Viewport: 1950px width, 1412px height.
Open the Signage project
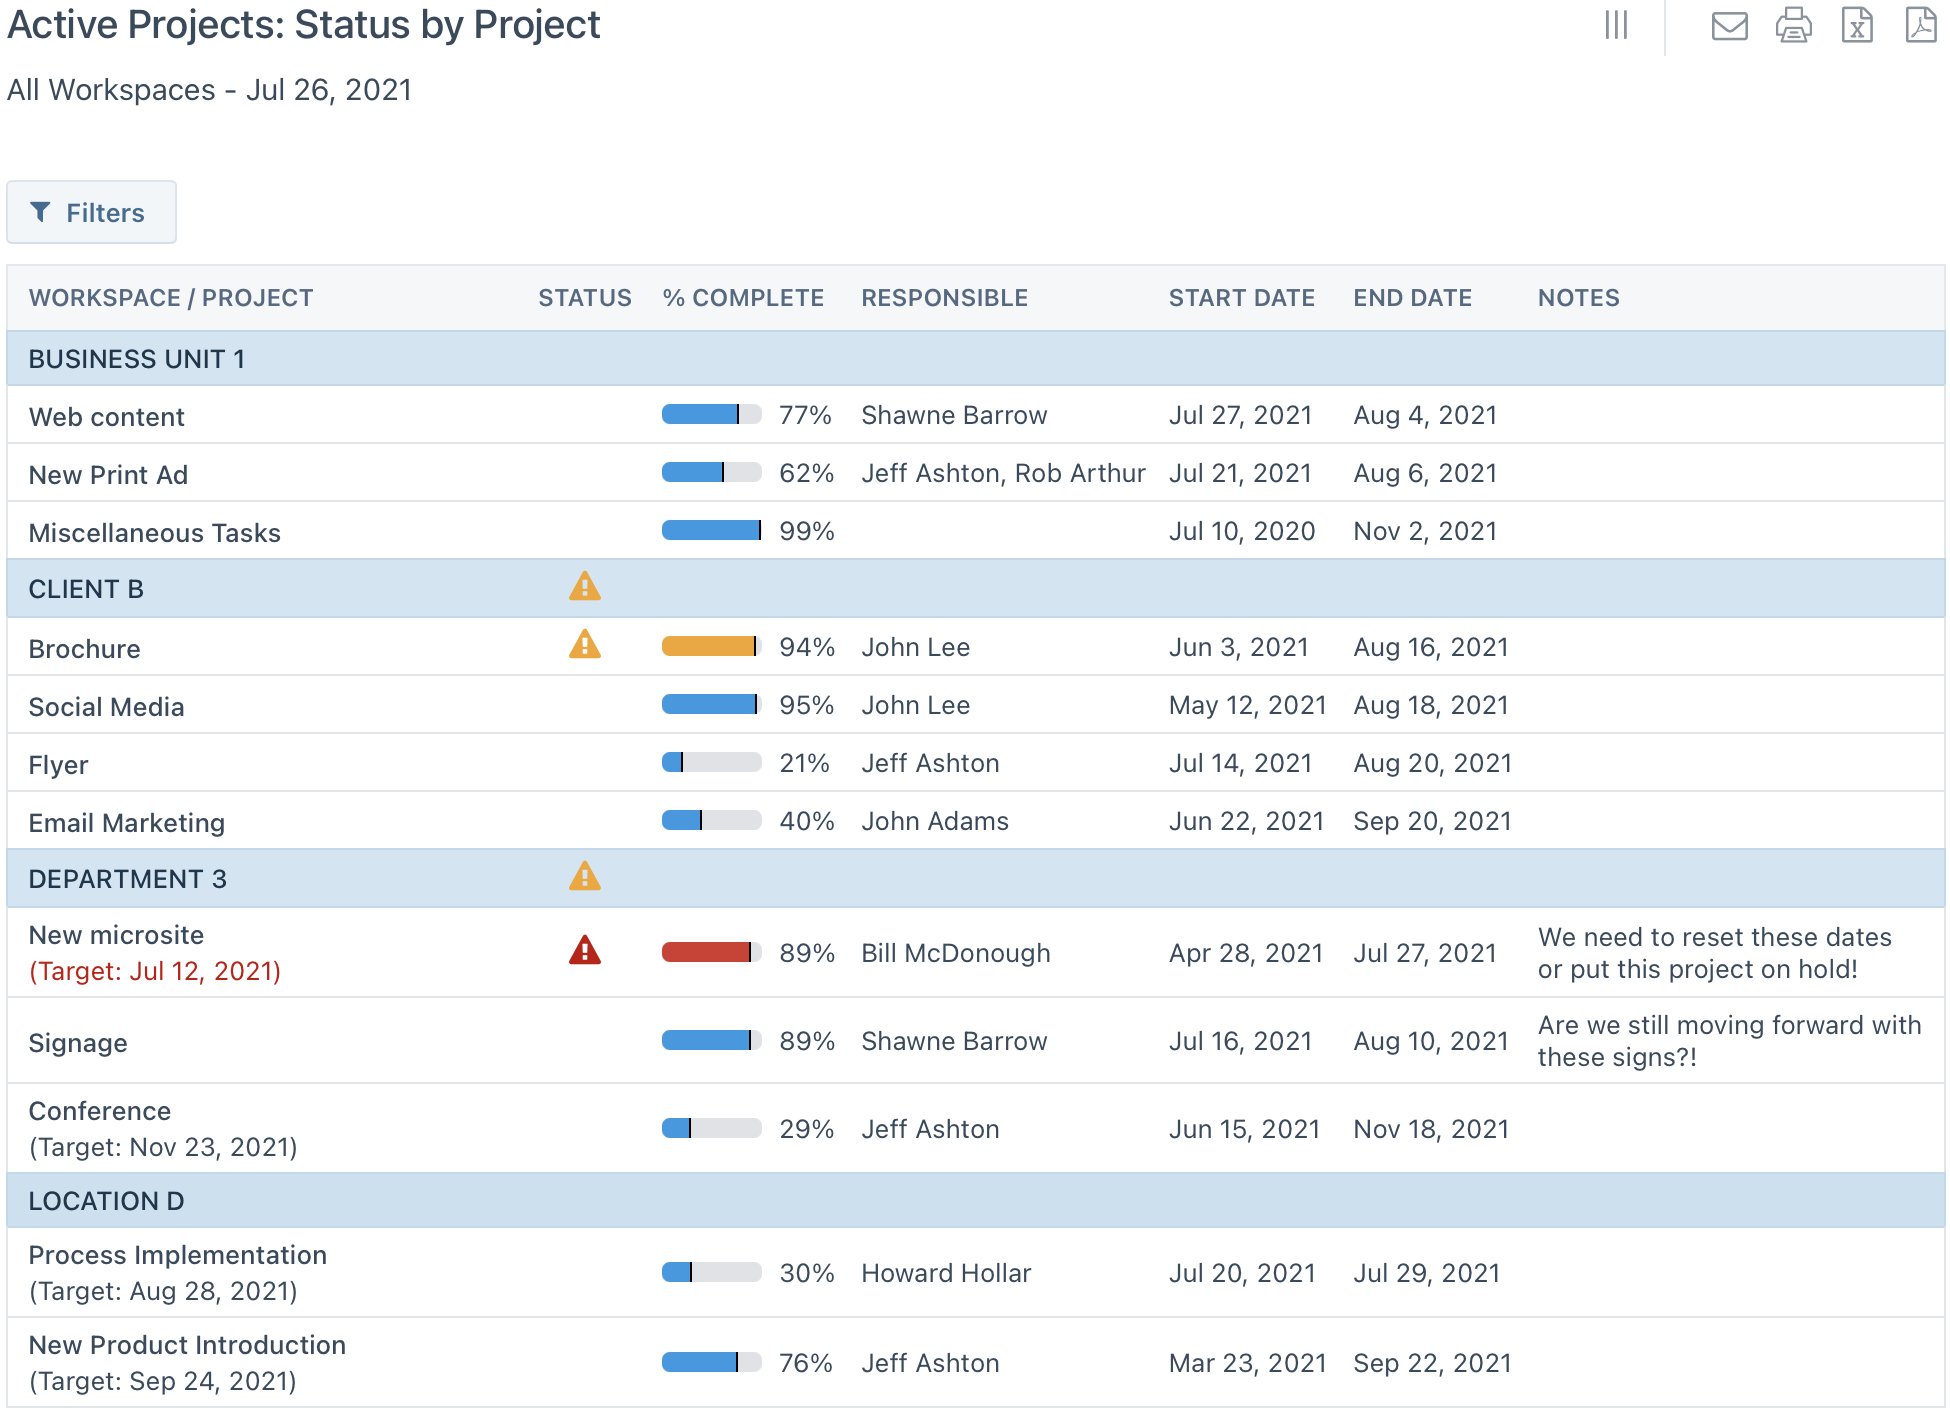click(78, 1042)
